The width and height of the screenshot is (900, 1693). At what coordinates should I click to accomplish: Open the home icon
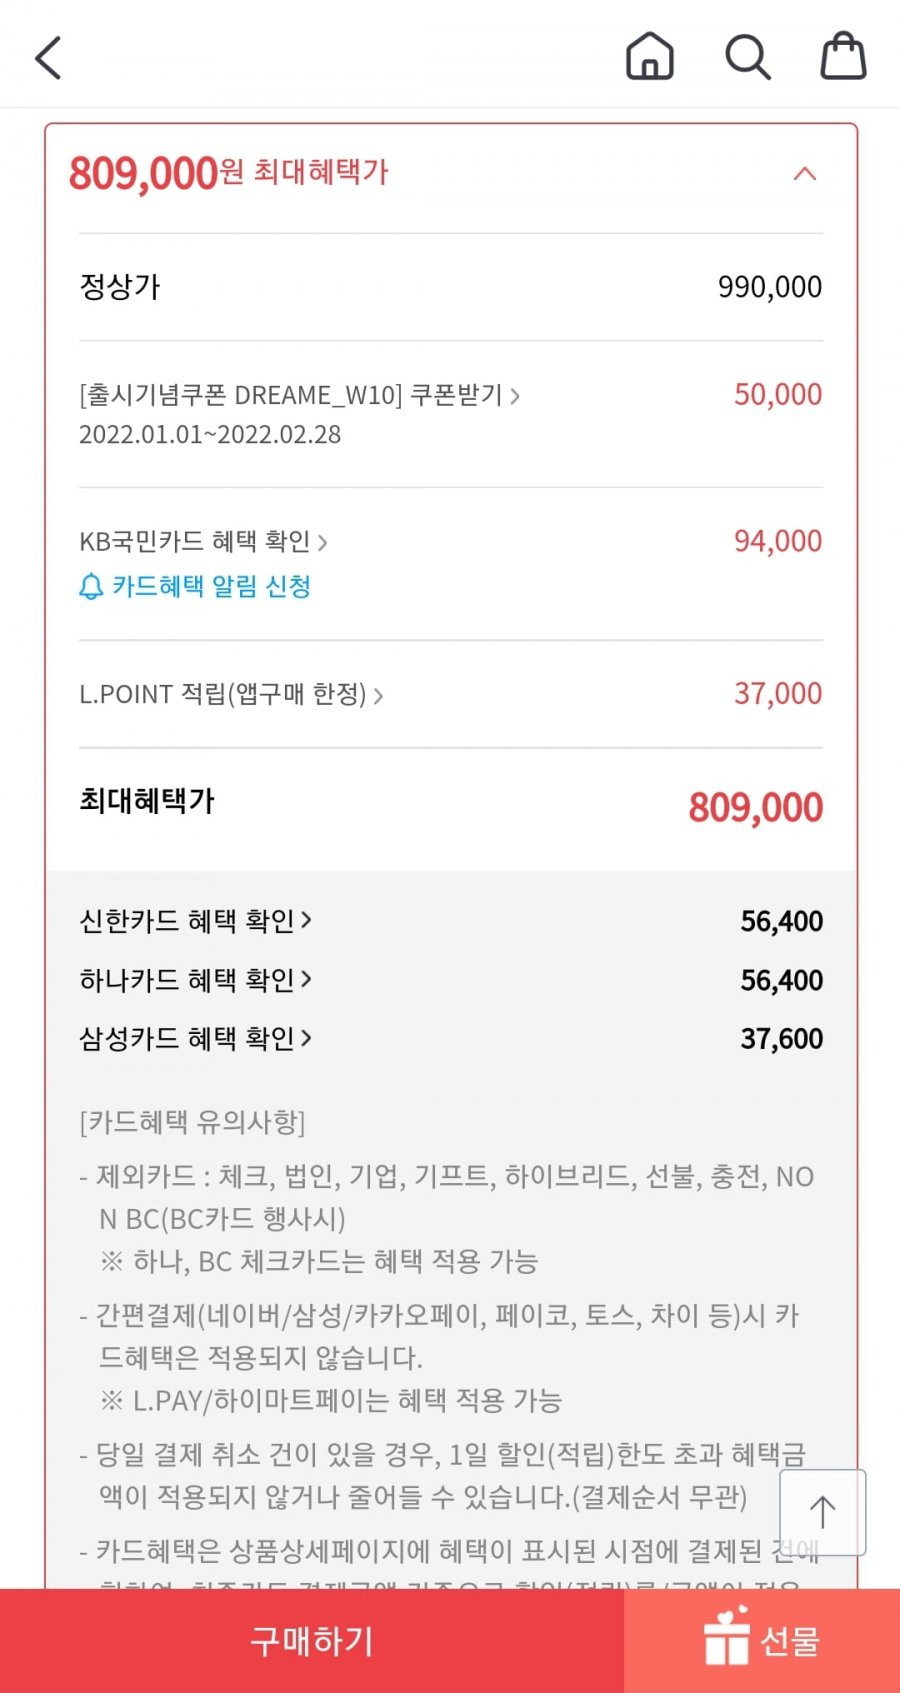coord(650,56)
